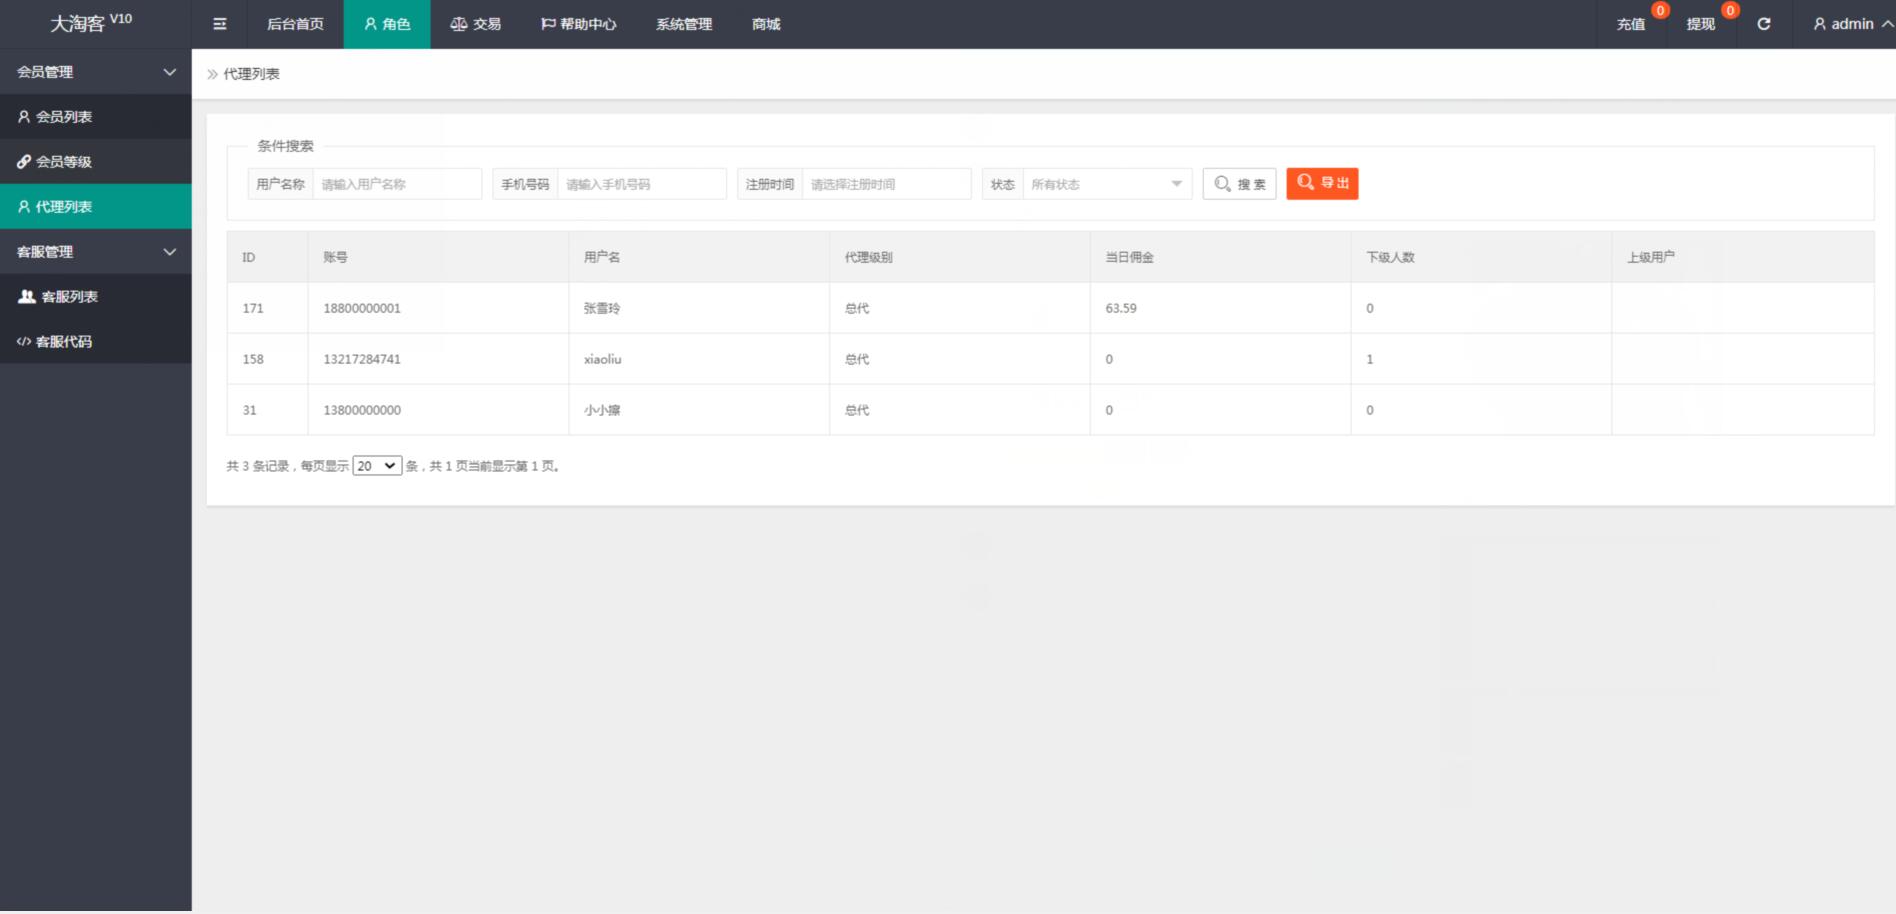The width and height of the screenshot is (1896, 914).
Task: Open the 所有状态 status dropdown
Action: click(x=1106, y=184)
